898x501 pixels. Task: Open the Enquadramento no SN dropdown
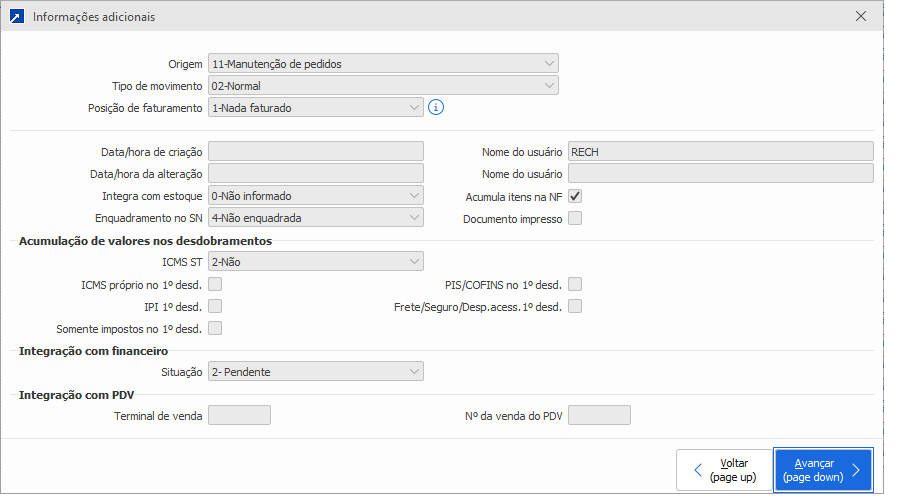tap(316, 217)
